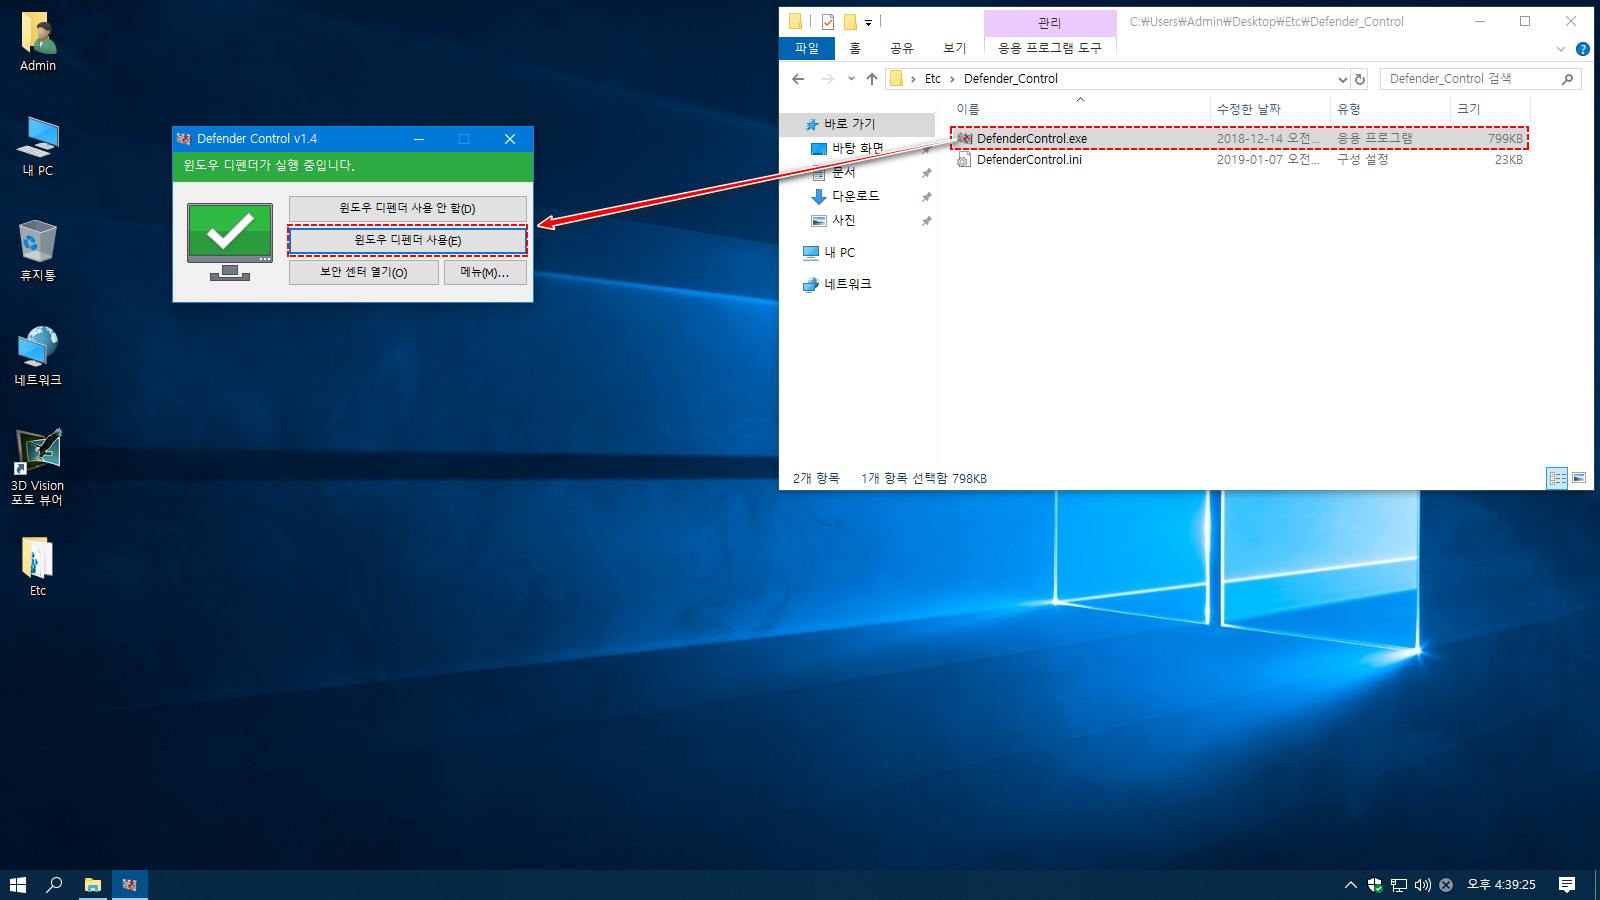
Task: Click the 관리 contextual tab header
Action: point(1050,23)
